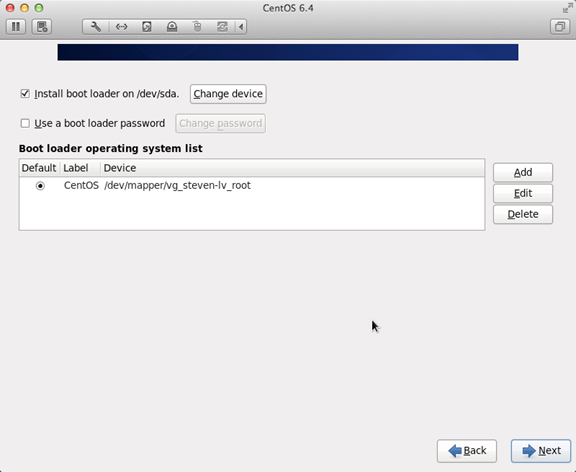The height and width of the screenshot is (472, 576).
Task: Select the CentOS /dev/mapper/vg_steven-lv_root row
Action: (x=252, y=185)
